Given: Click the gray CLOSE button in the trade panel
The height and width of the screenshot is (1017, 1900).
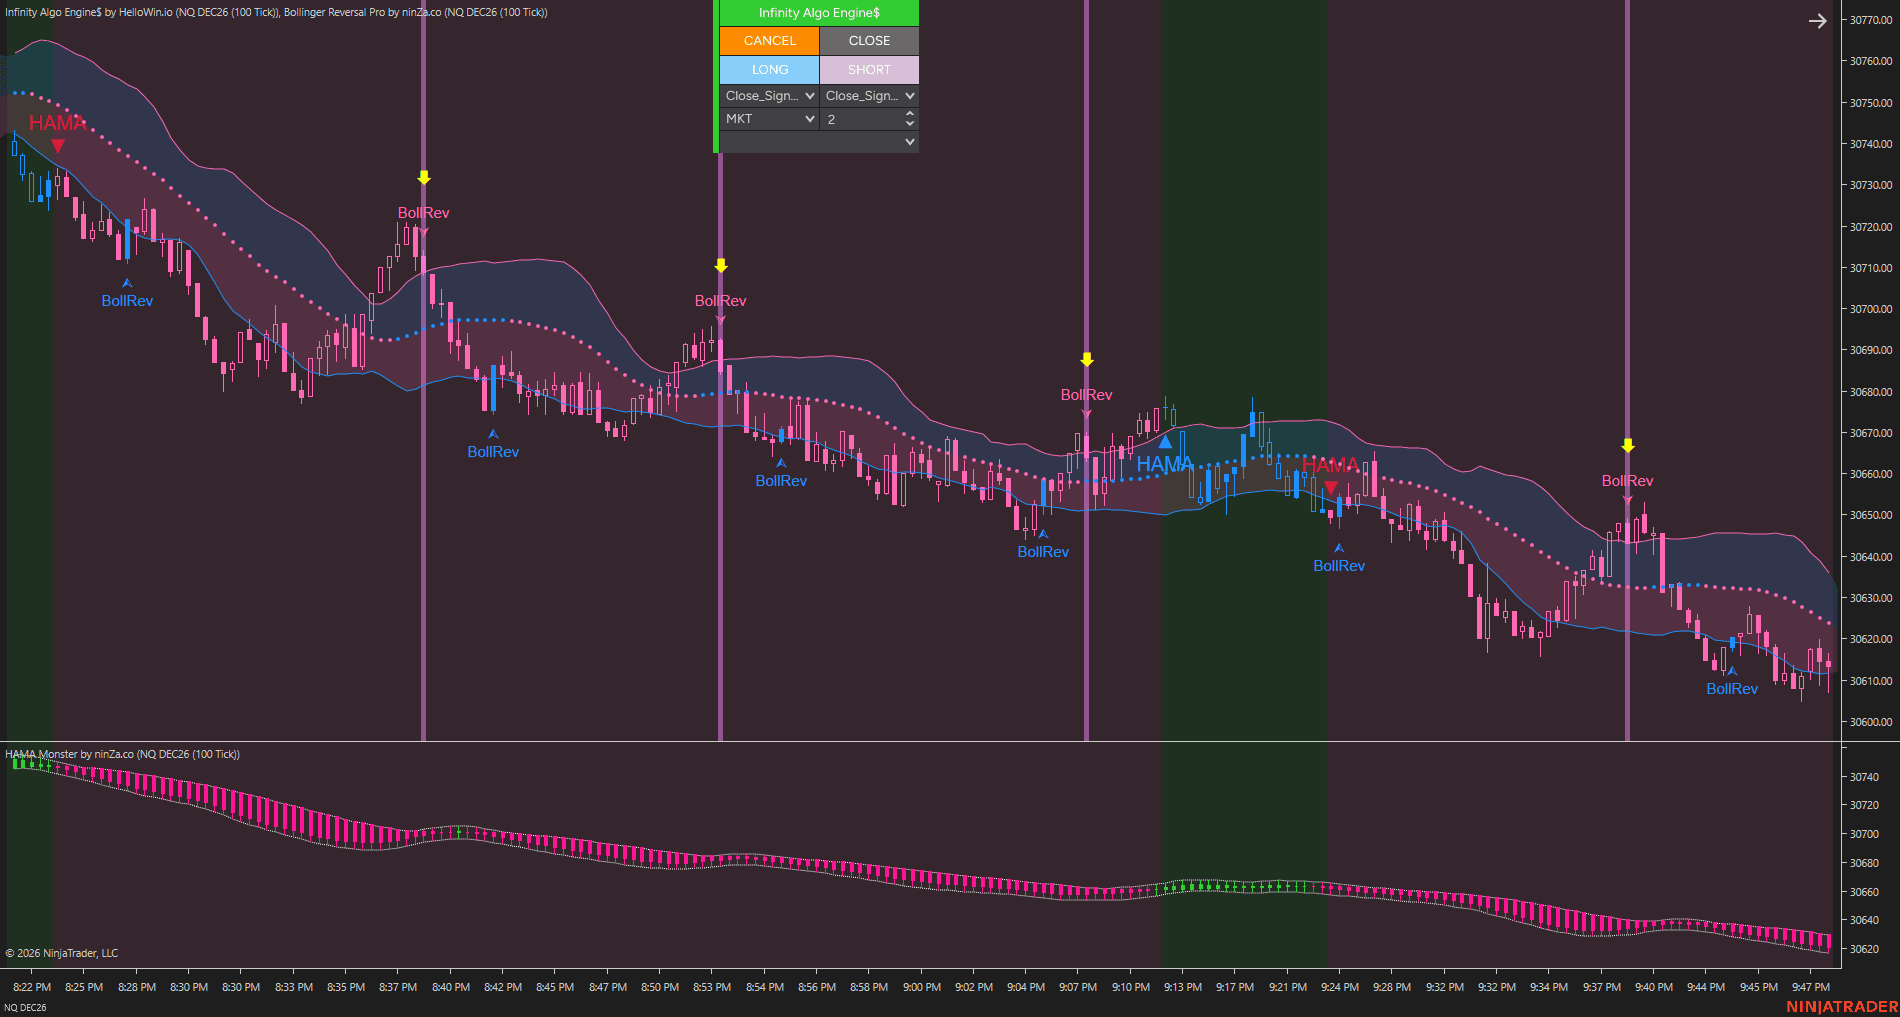Looking at the screenshot, I should pos(869,41).
